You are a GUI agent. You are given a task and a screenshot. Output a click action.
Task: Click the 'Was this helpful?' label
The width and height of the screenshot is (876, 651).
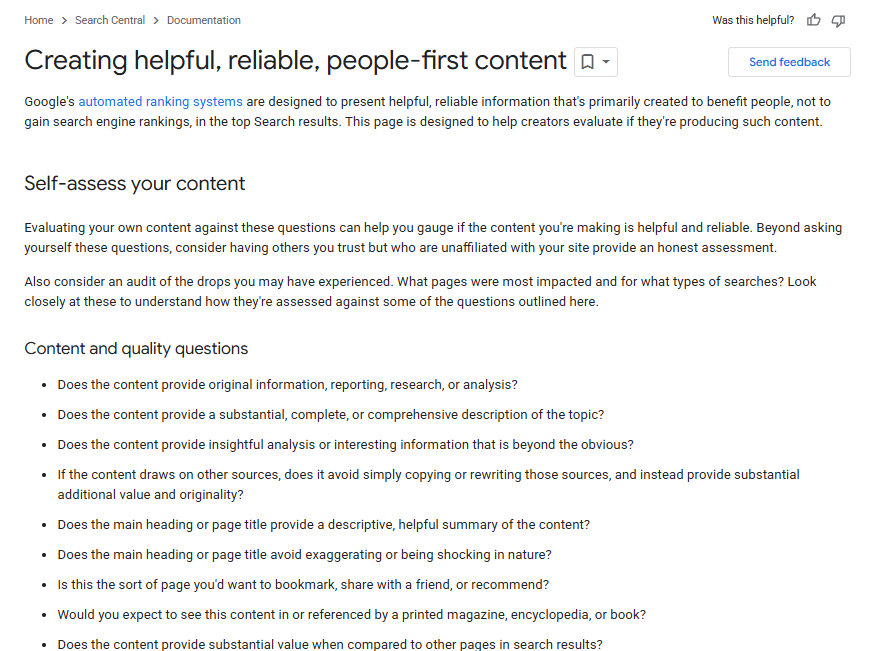point(753,20)
